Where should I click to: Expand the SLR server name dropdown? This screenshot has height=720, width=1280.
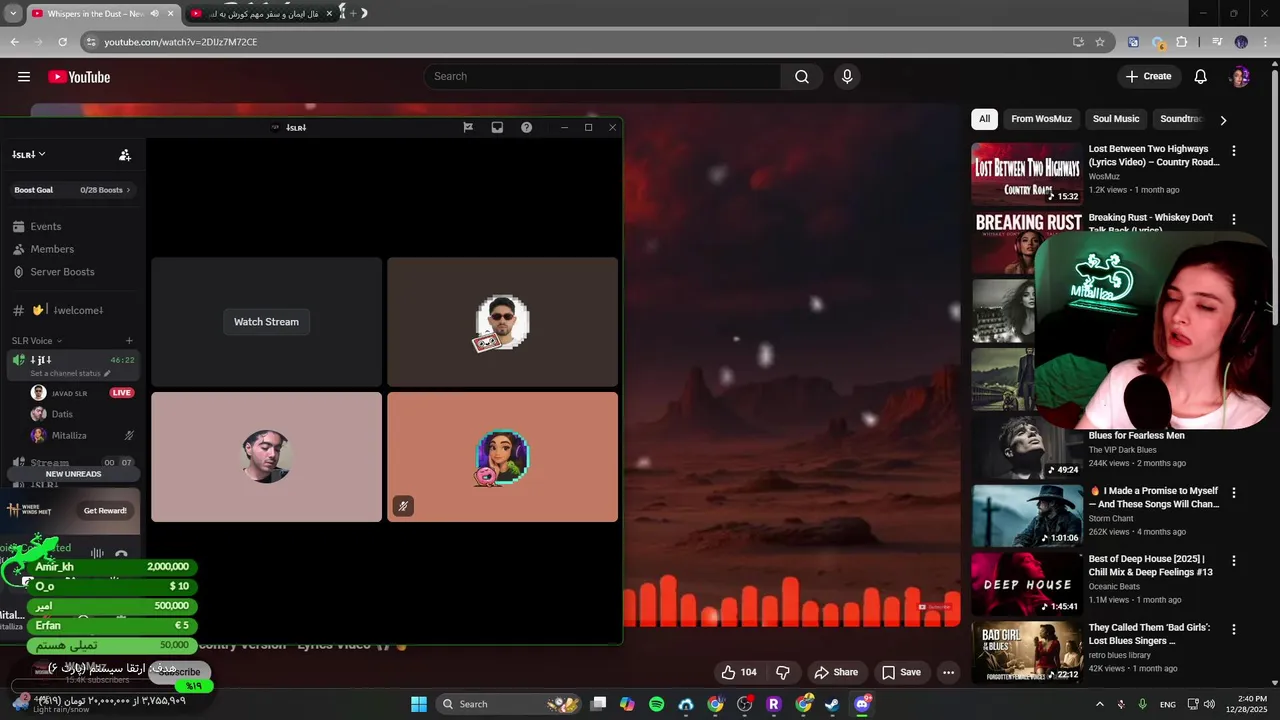29,155
